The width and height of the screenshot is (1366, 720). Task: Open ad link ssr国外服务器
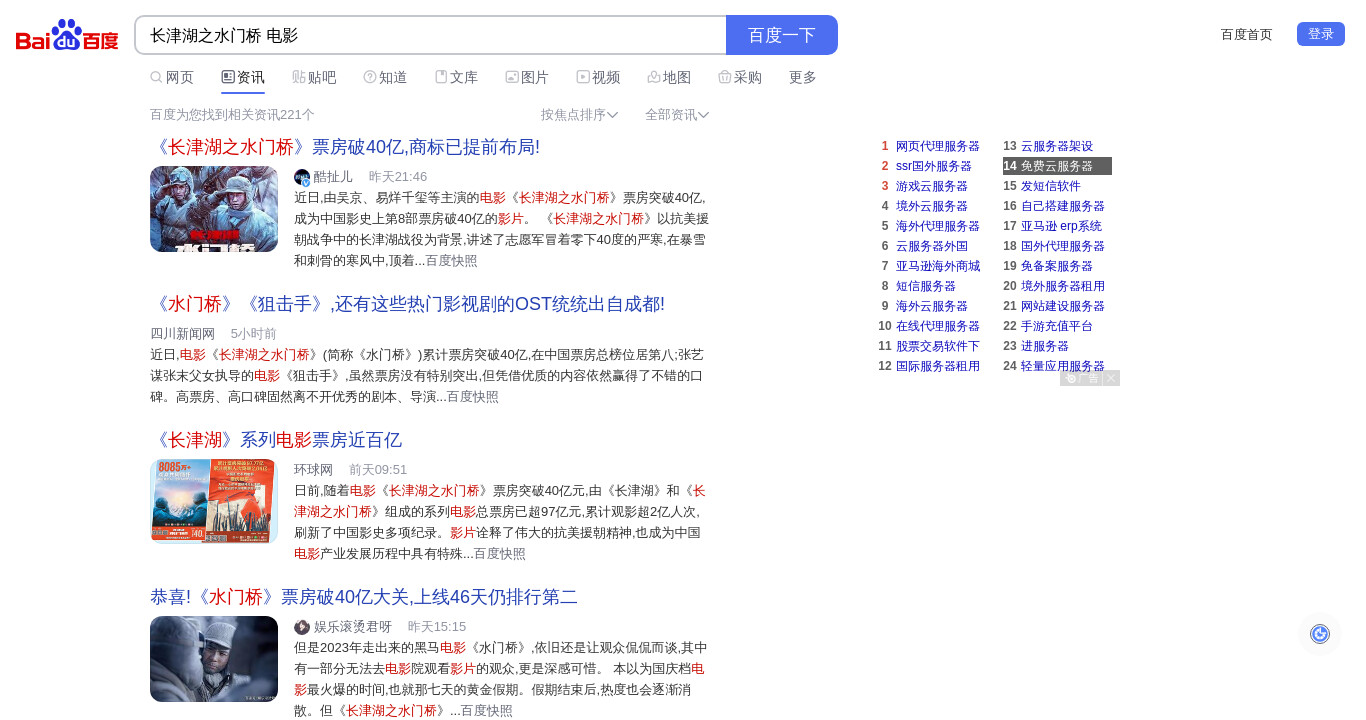(934, 166)
